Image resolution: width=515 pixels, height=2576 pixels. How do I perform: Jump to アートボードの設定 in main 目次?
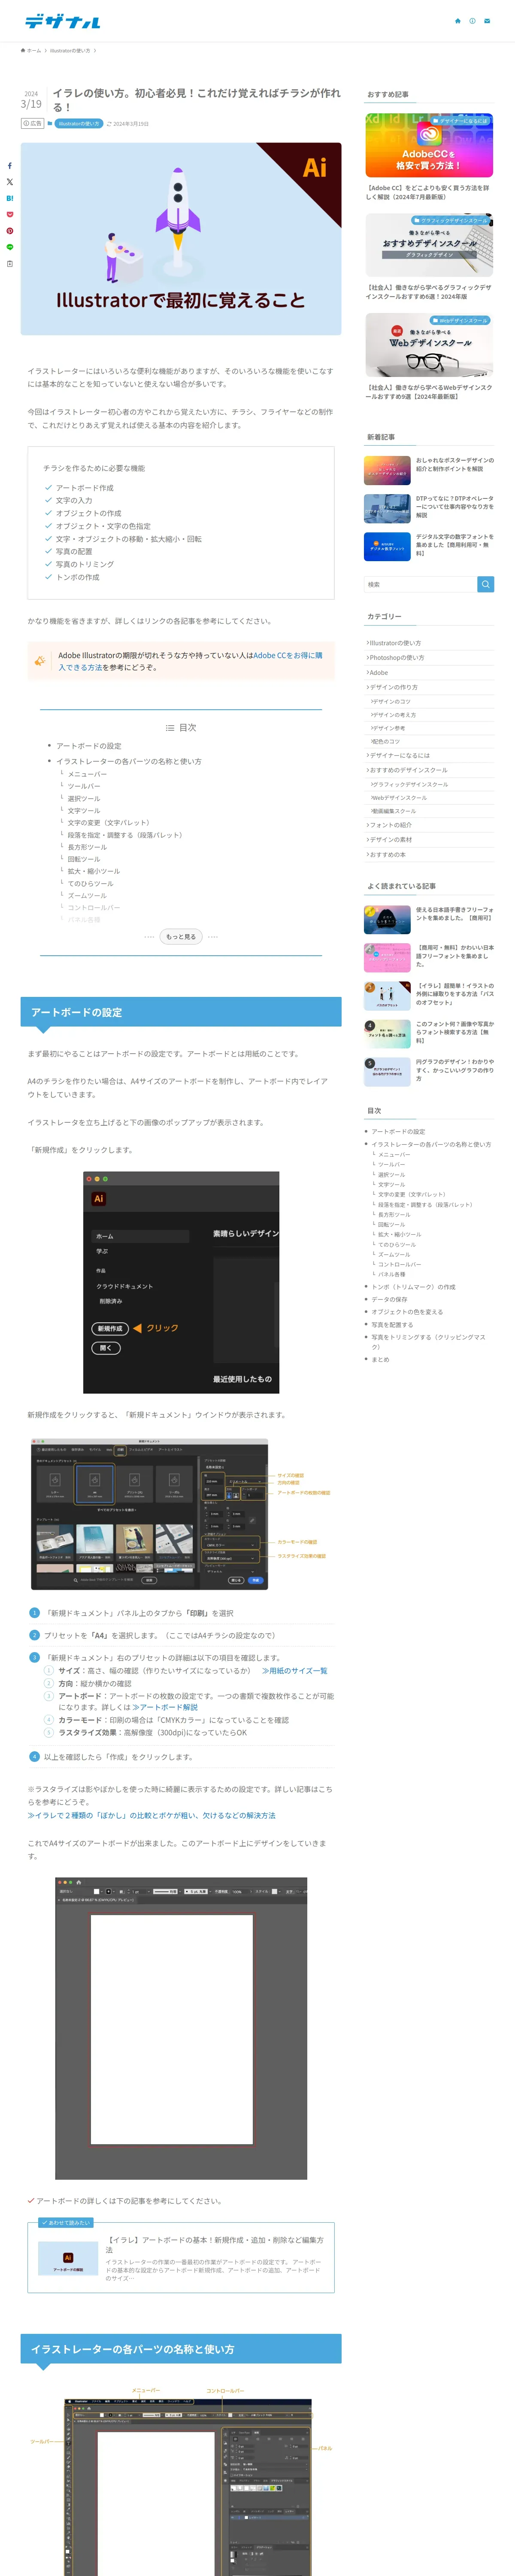[x=89, y=746]
